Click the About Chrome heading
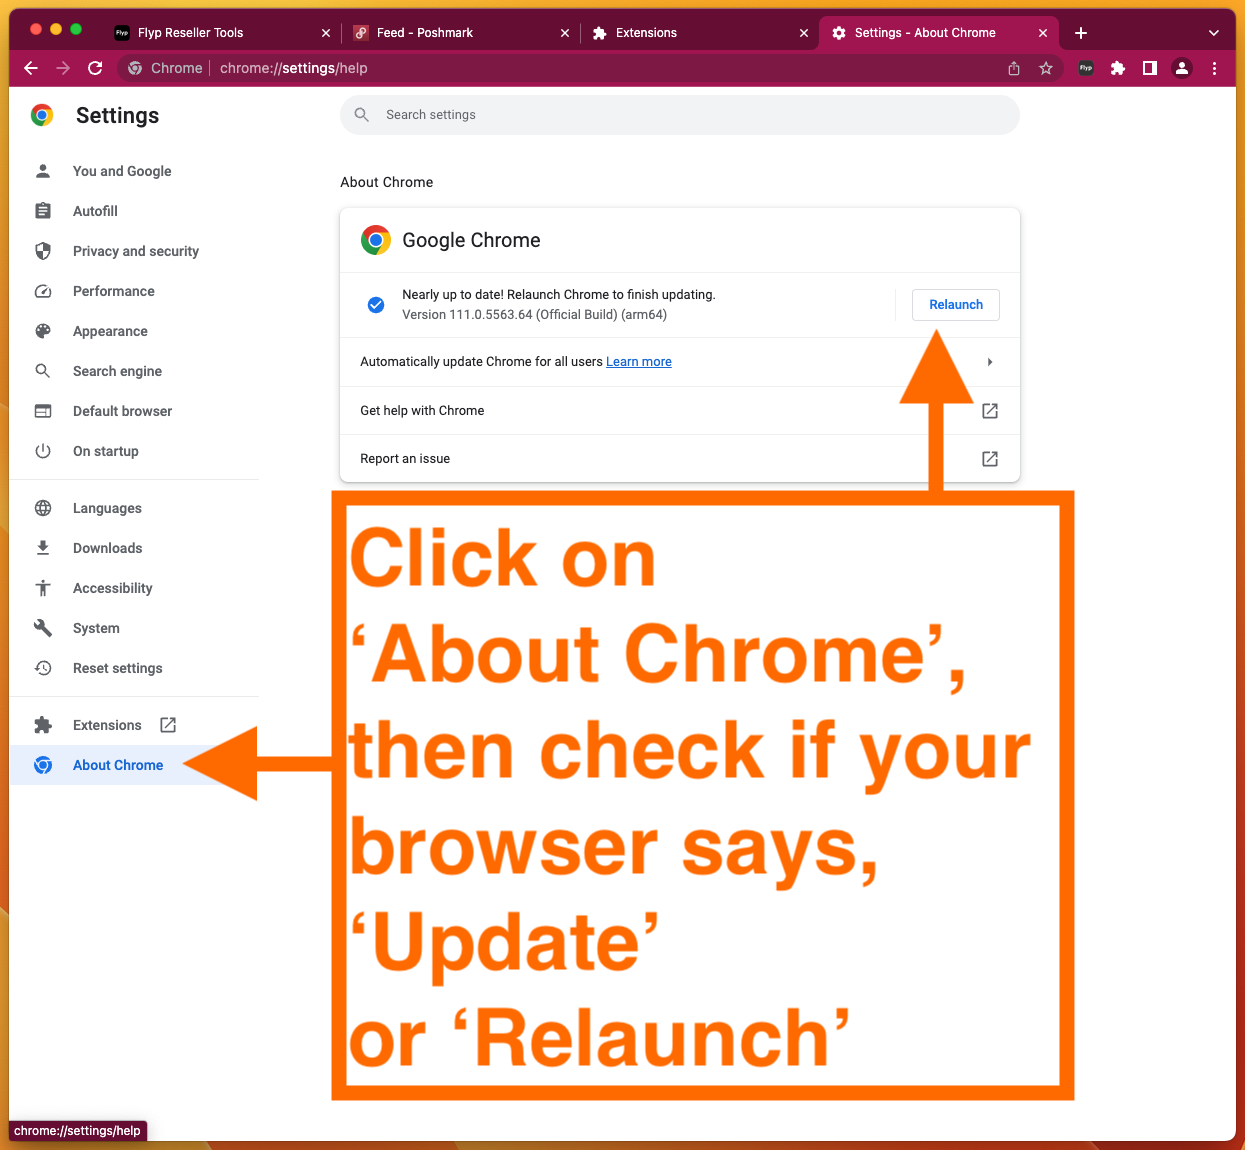The height and width of the screenshot is (1150, 1245). coord(387,182)
